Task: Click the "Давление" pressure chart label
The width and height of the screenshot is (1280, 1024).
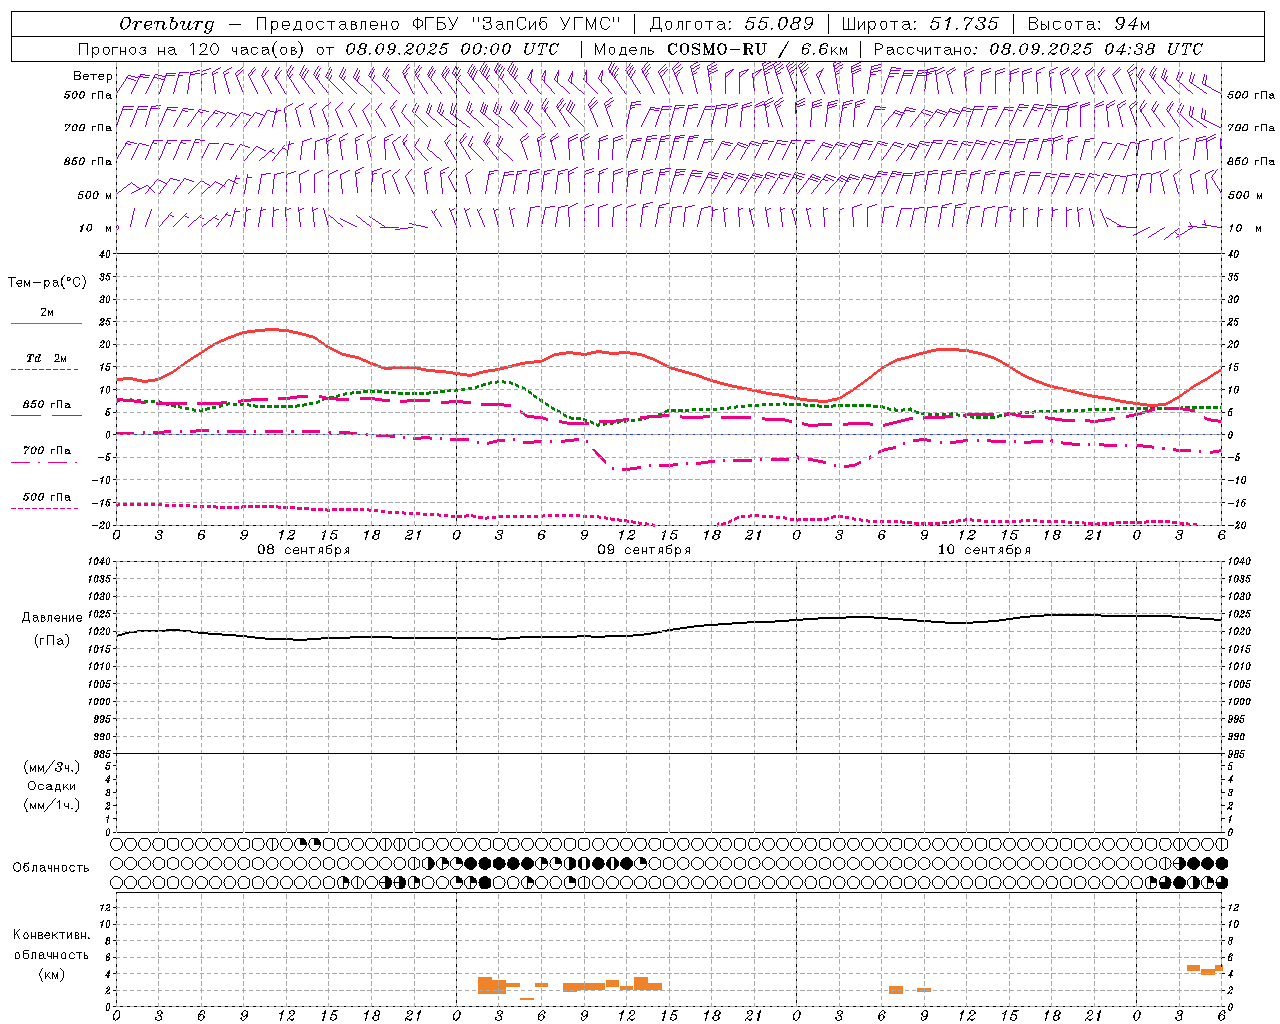Action: 52,618
